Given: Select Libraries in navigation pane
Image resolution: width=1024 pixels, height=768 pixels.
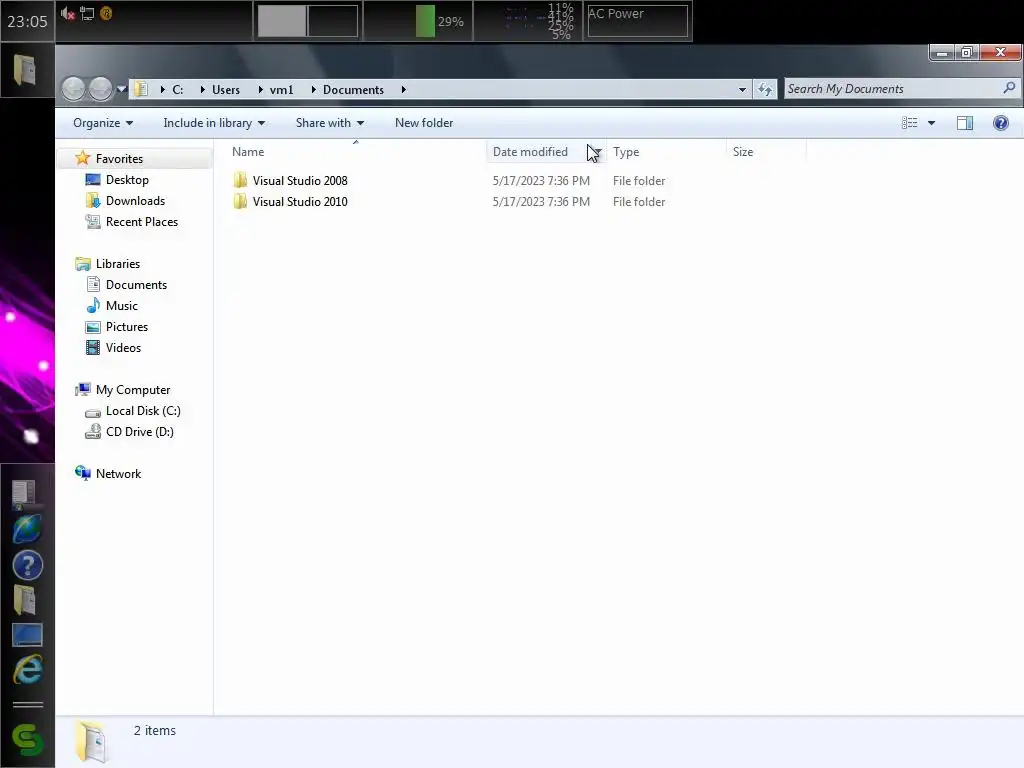Looking at the screenshot, I should [118, 264].
